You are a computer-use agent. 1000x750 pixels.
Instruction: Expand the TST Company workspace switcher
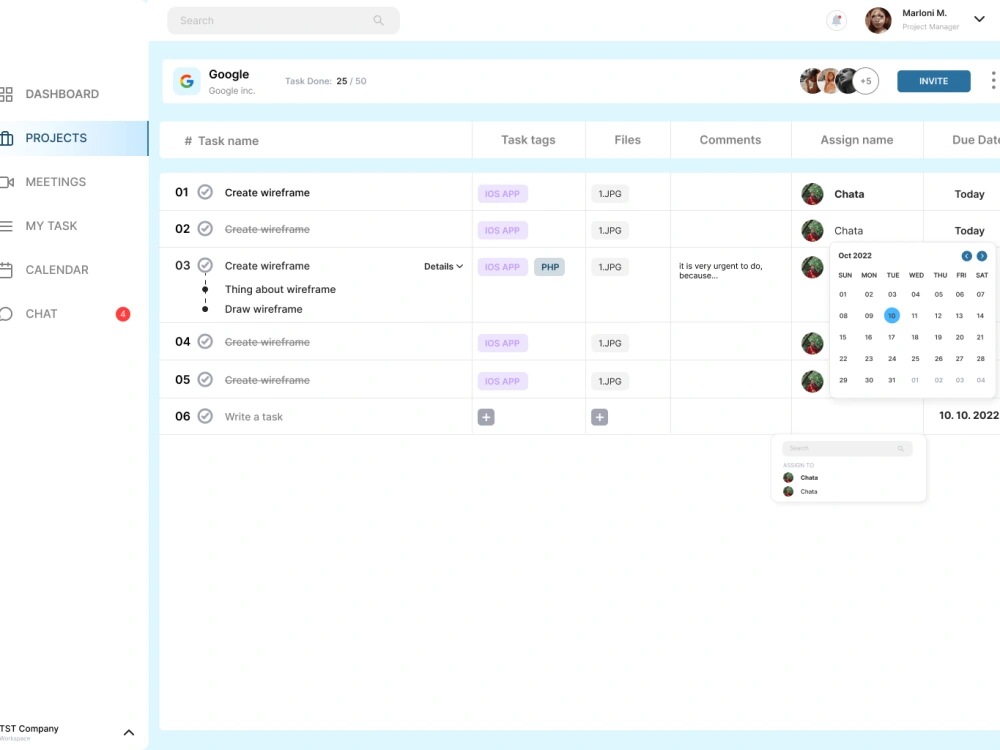(129, 732)
